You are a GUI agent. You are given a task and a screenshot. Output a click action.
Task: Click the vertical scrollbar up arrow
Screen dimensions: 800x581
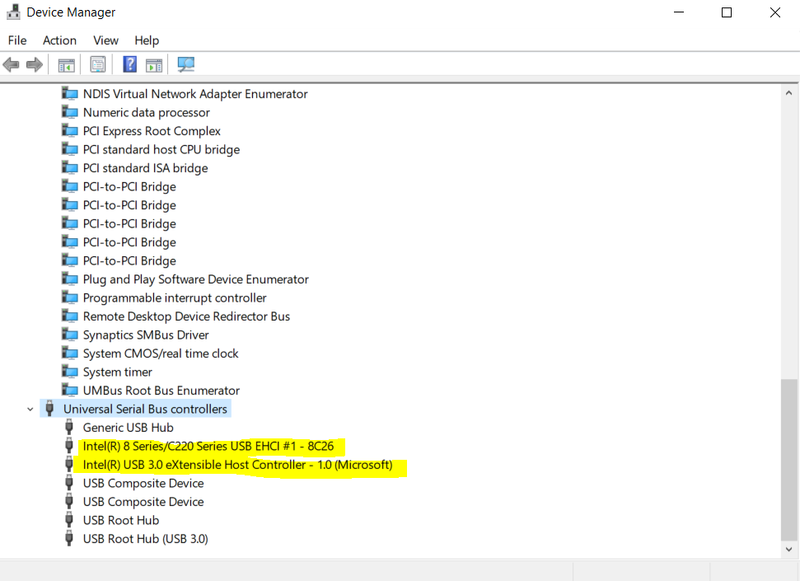point(789,91)
